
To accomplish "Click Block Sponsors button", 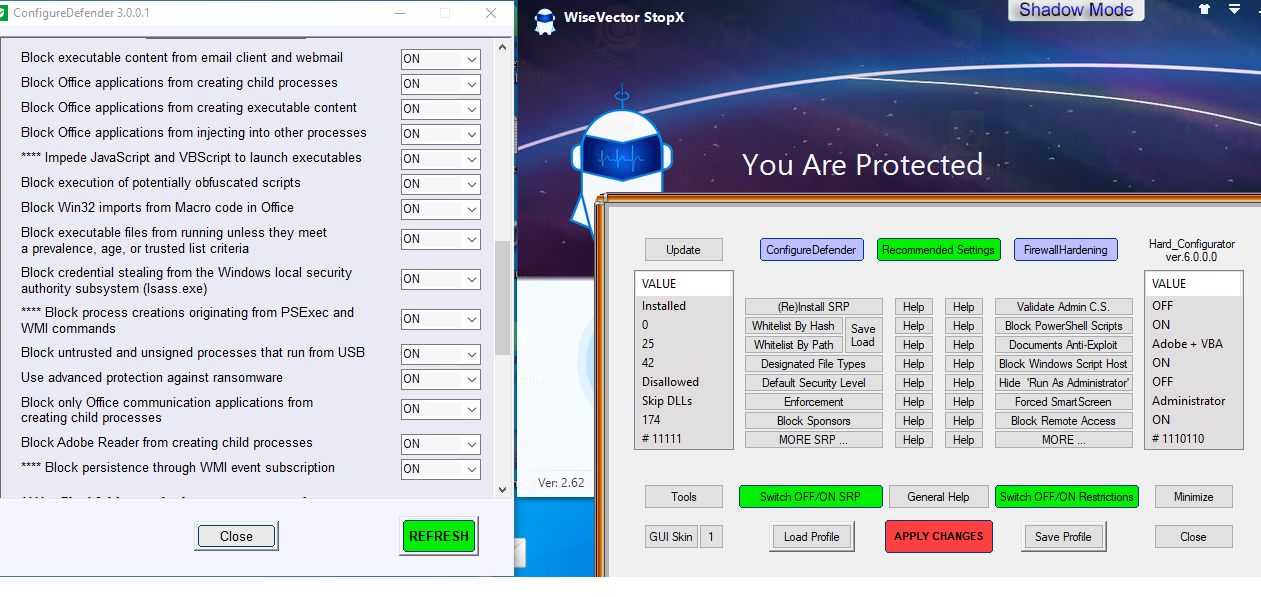I will 814,421.
